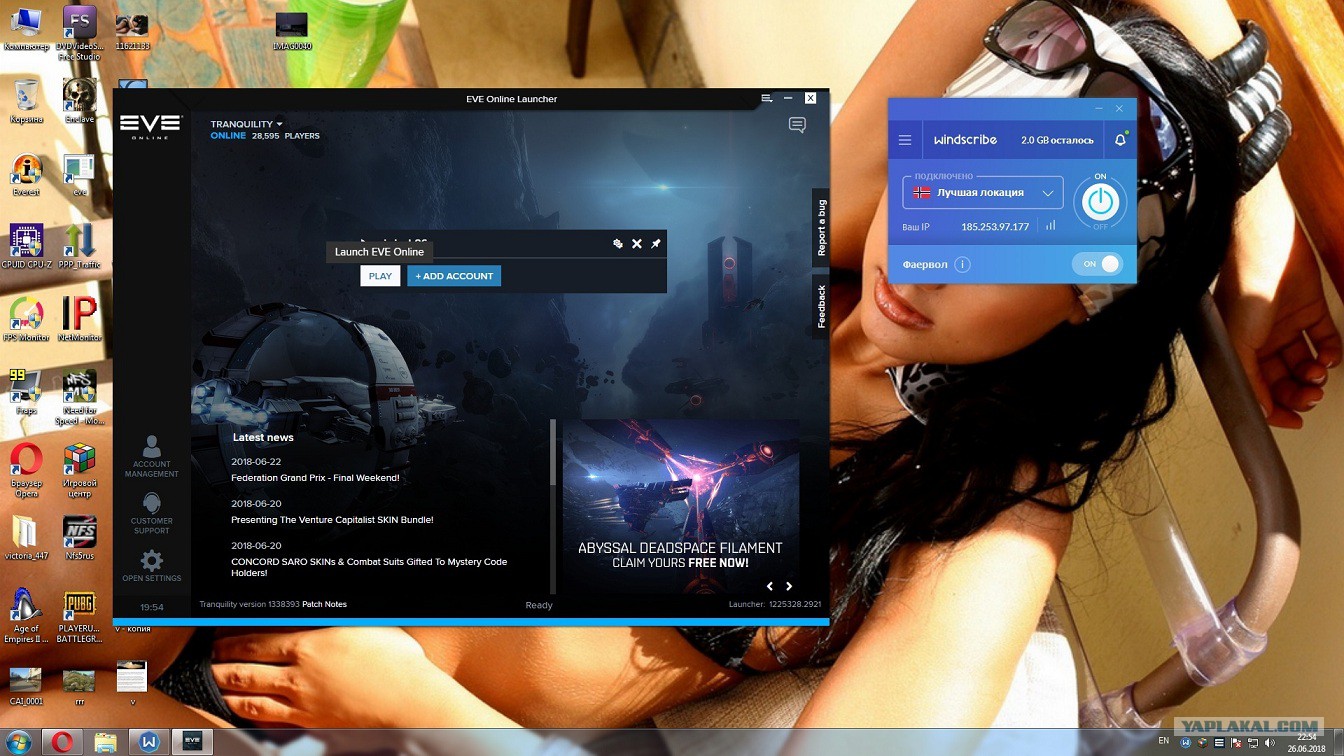Viewport: 1344px width, 756px height.
Task: Select the victoria_447 folder on desktop
Action: click(26, 539)
